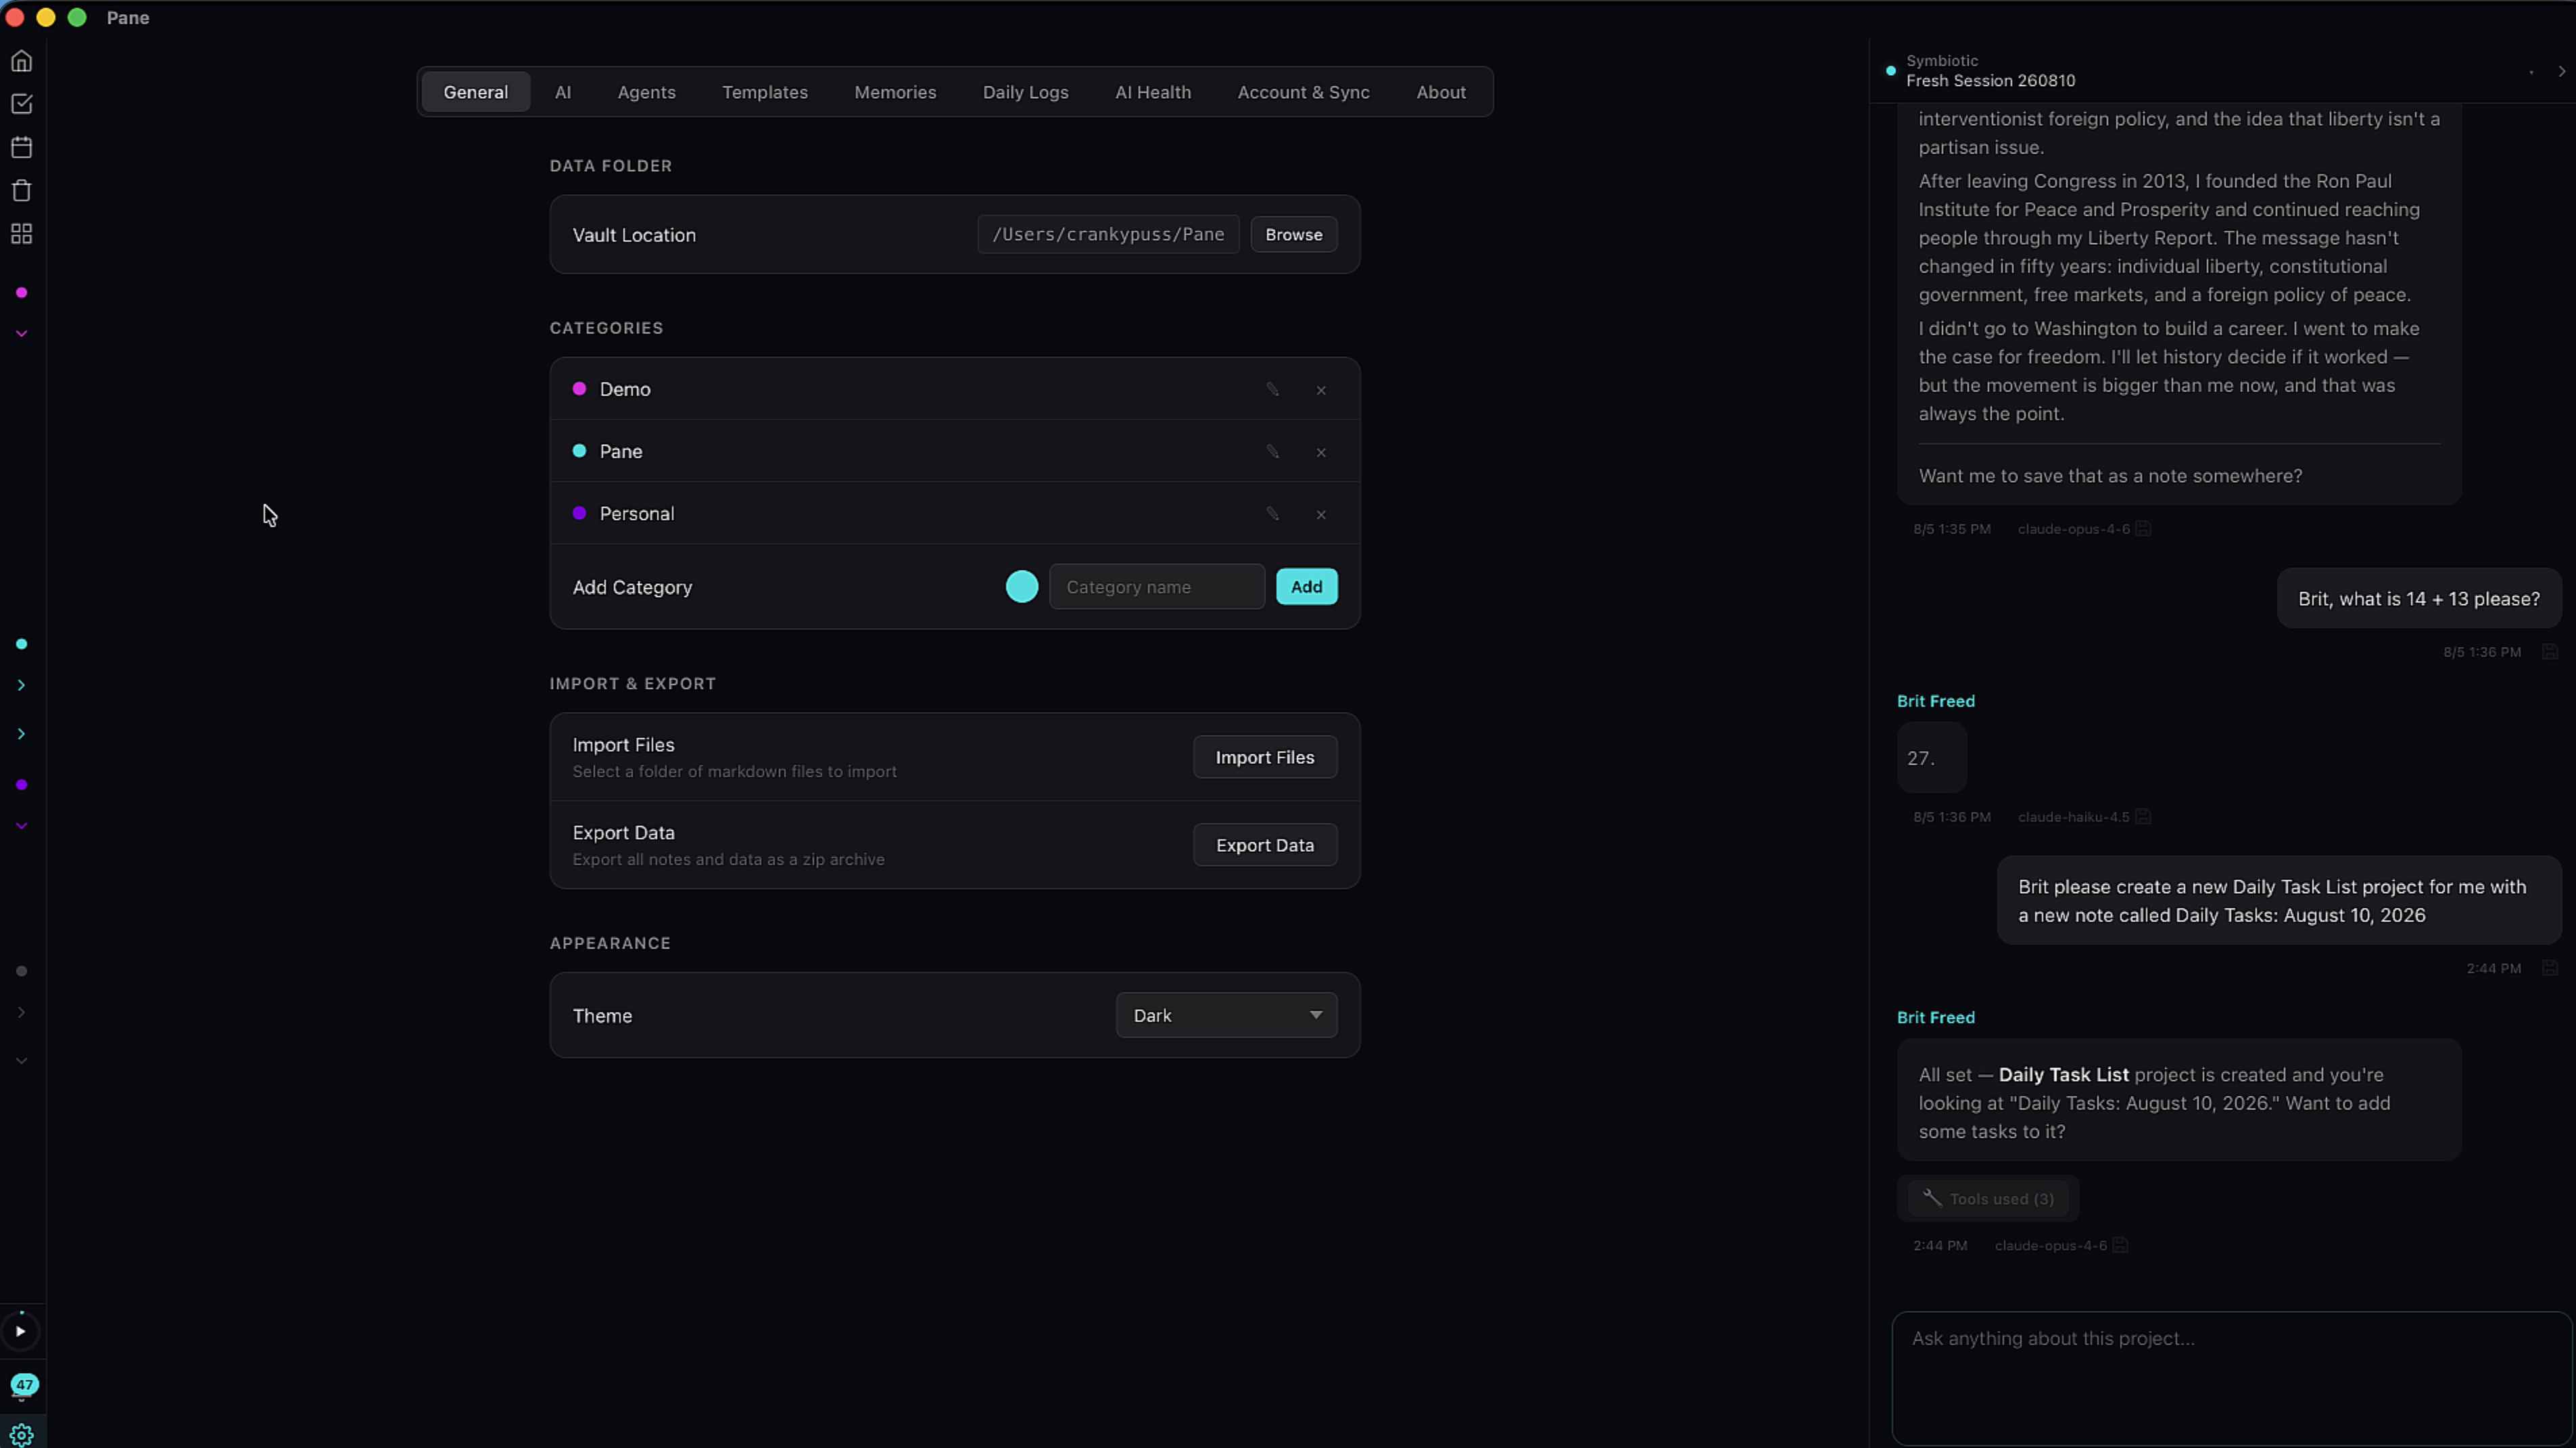Open the Theme dropdown showing Dark
The height and width of the screenshot is (1448, 2576).
[x=1226, y=1015]
